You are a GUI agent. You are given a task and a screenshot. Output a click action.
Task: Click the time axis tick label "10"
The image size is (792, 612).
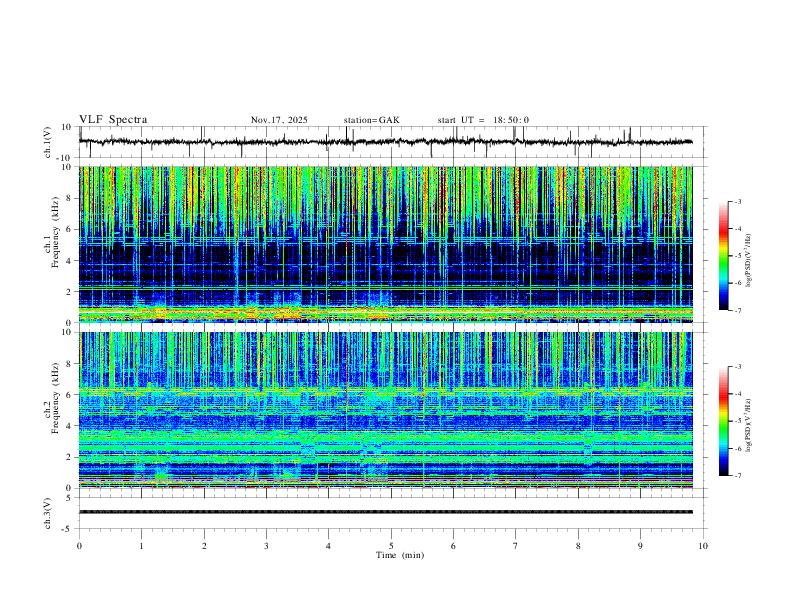703,546
